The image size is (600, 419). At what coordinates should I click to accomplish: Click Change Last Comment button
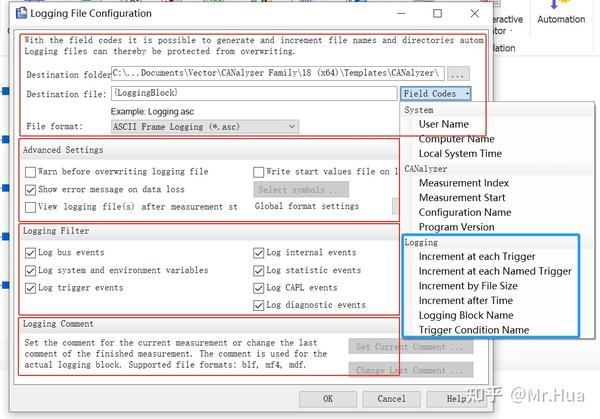point(411,370)
